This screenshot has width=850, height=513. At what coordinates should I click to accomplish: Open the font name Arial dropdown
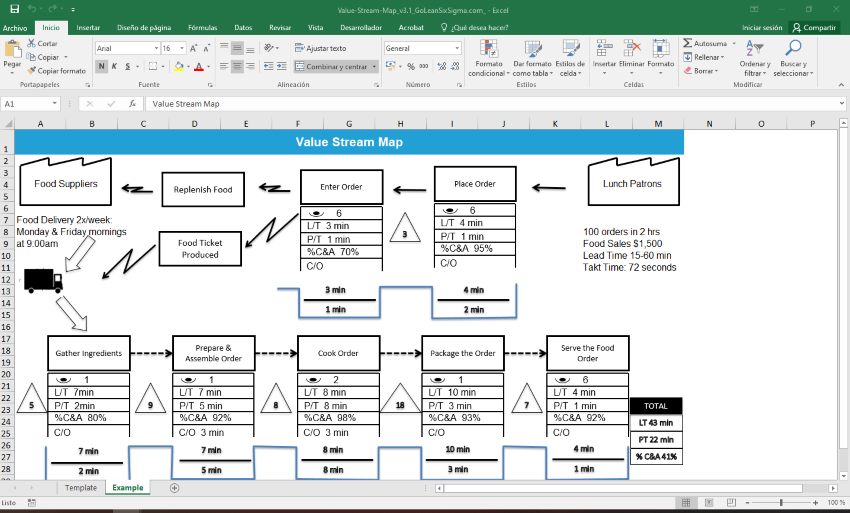coord(156,48)
